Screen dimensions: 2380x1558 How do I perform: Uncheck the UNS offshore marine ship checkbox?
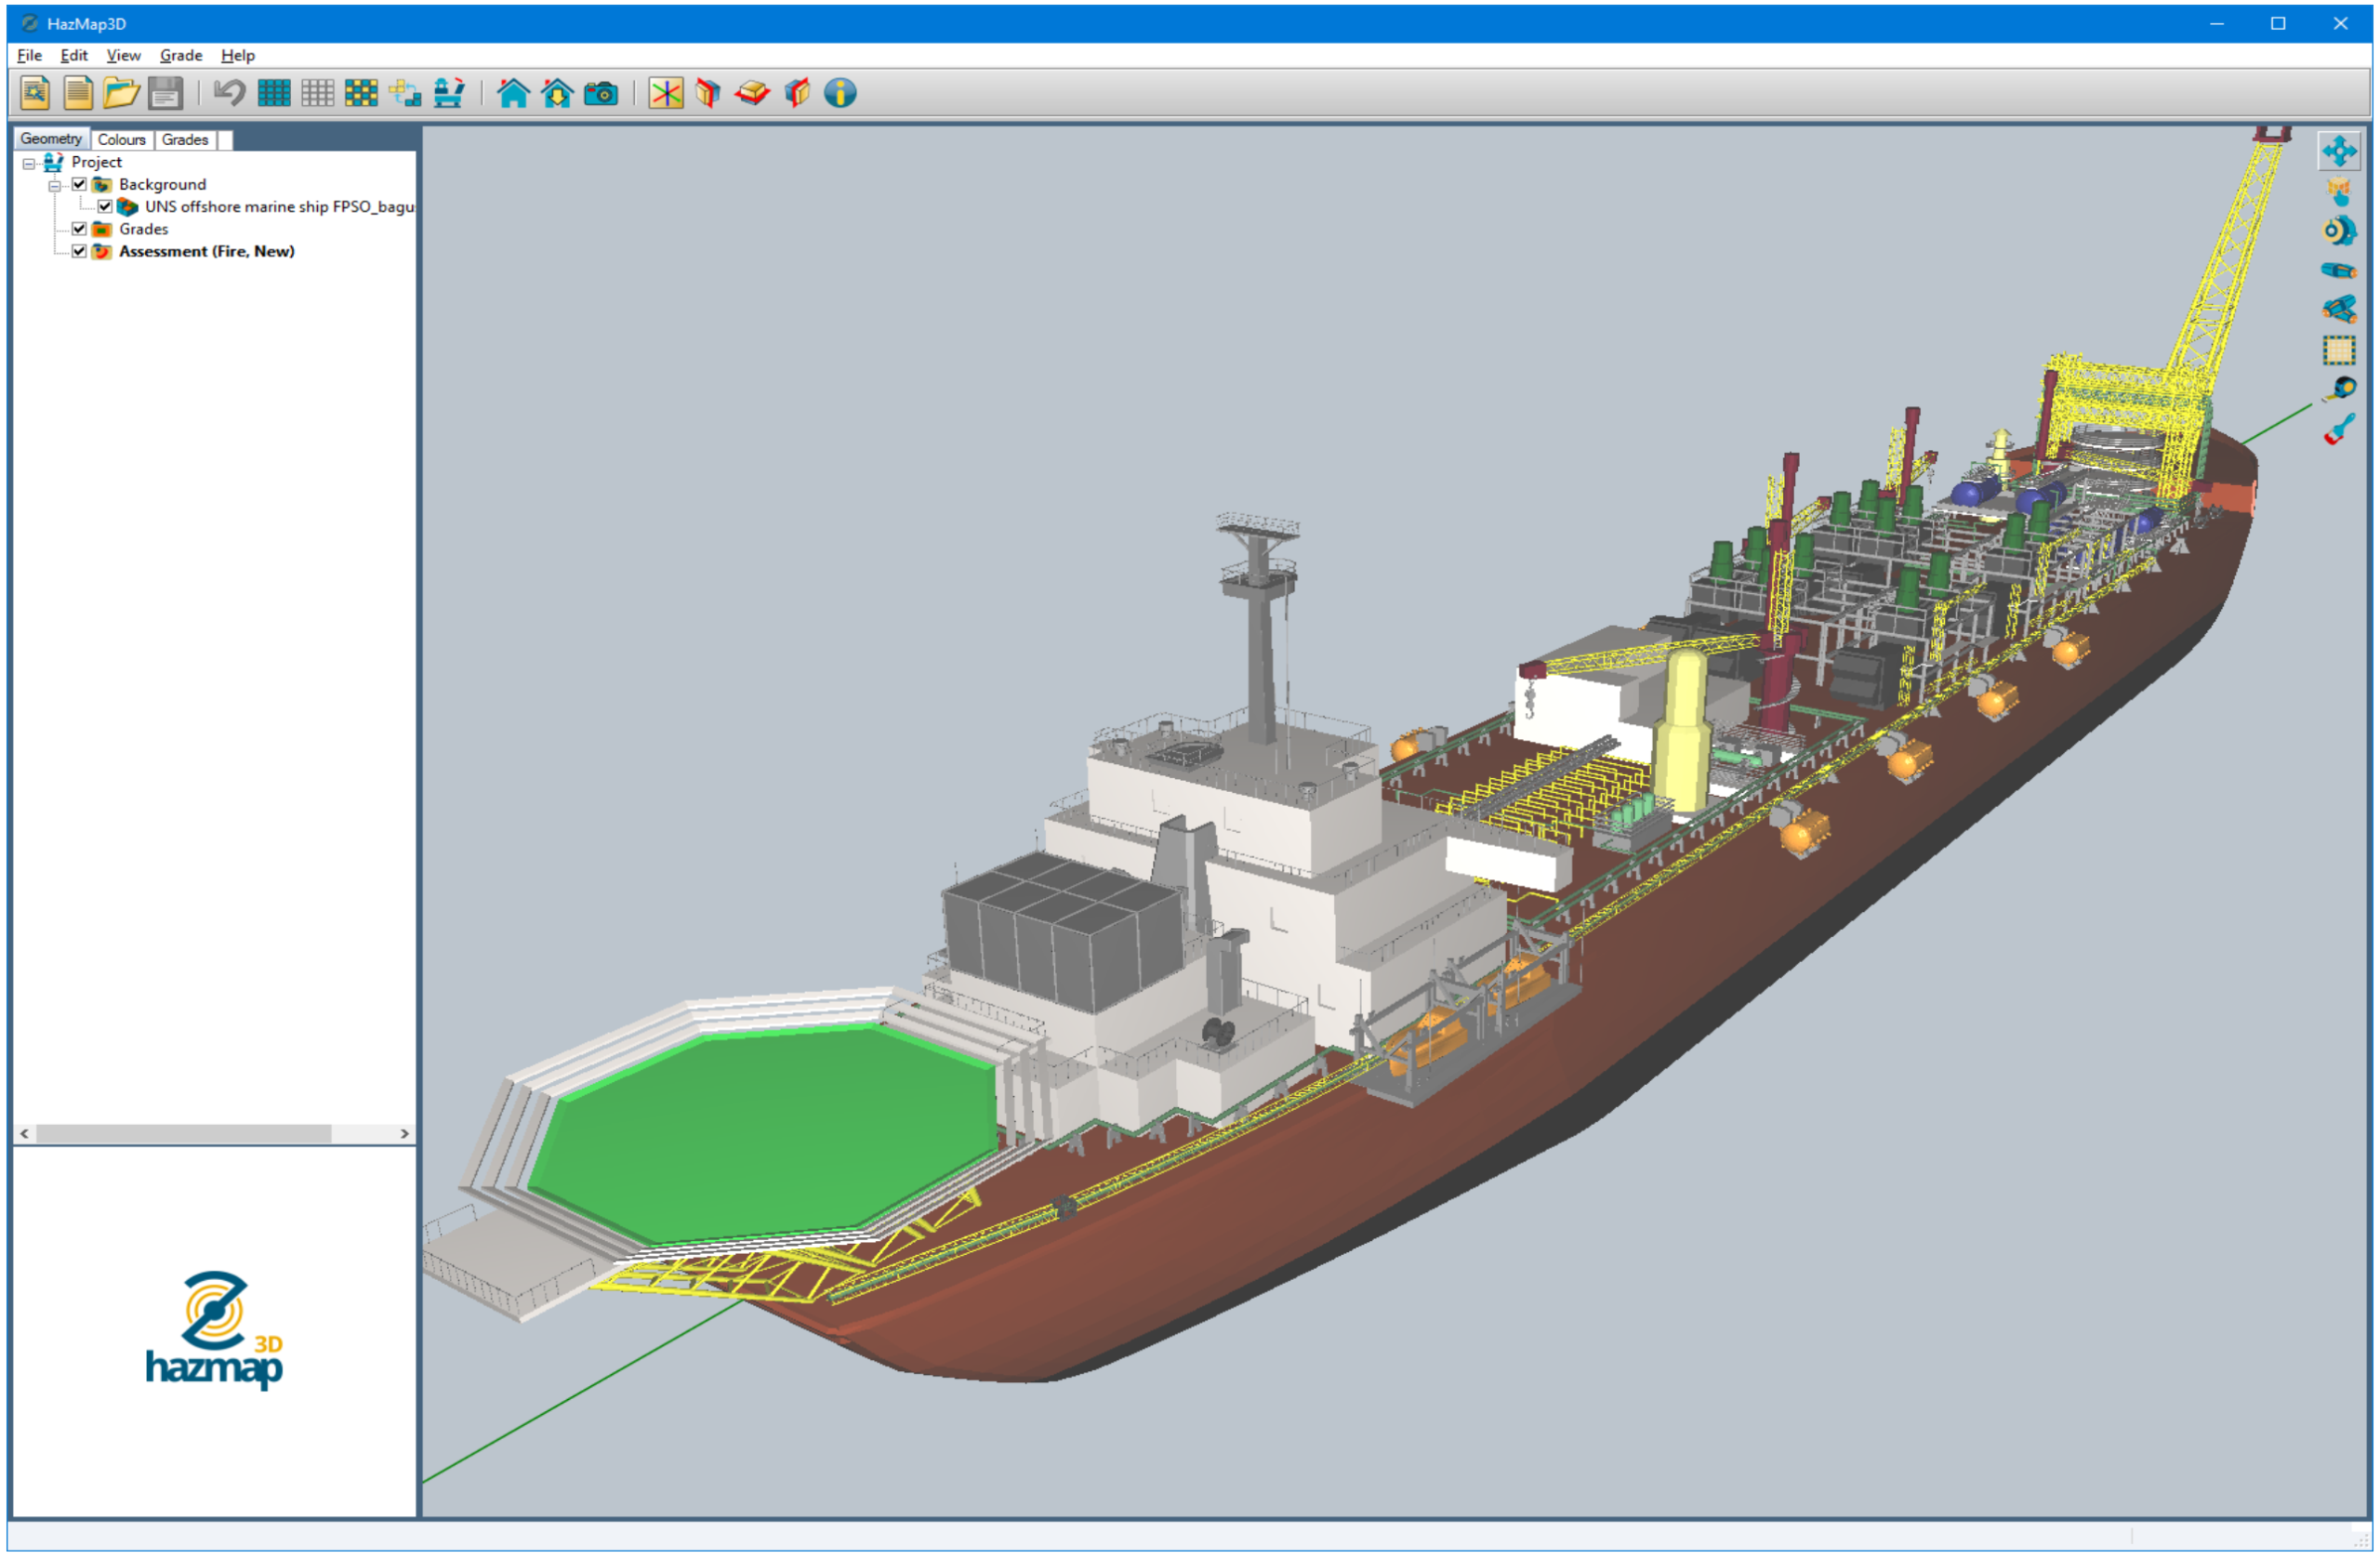coord(104,206)
